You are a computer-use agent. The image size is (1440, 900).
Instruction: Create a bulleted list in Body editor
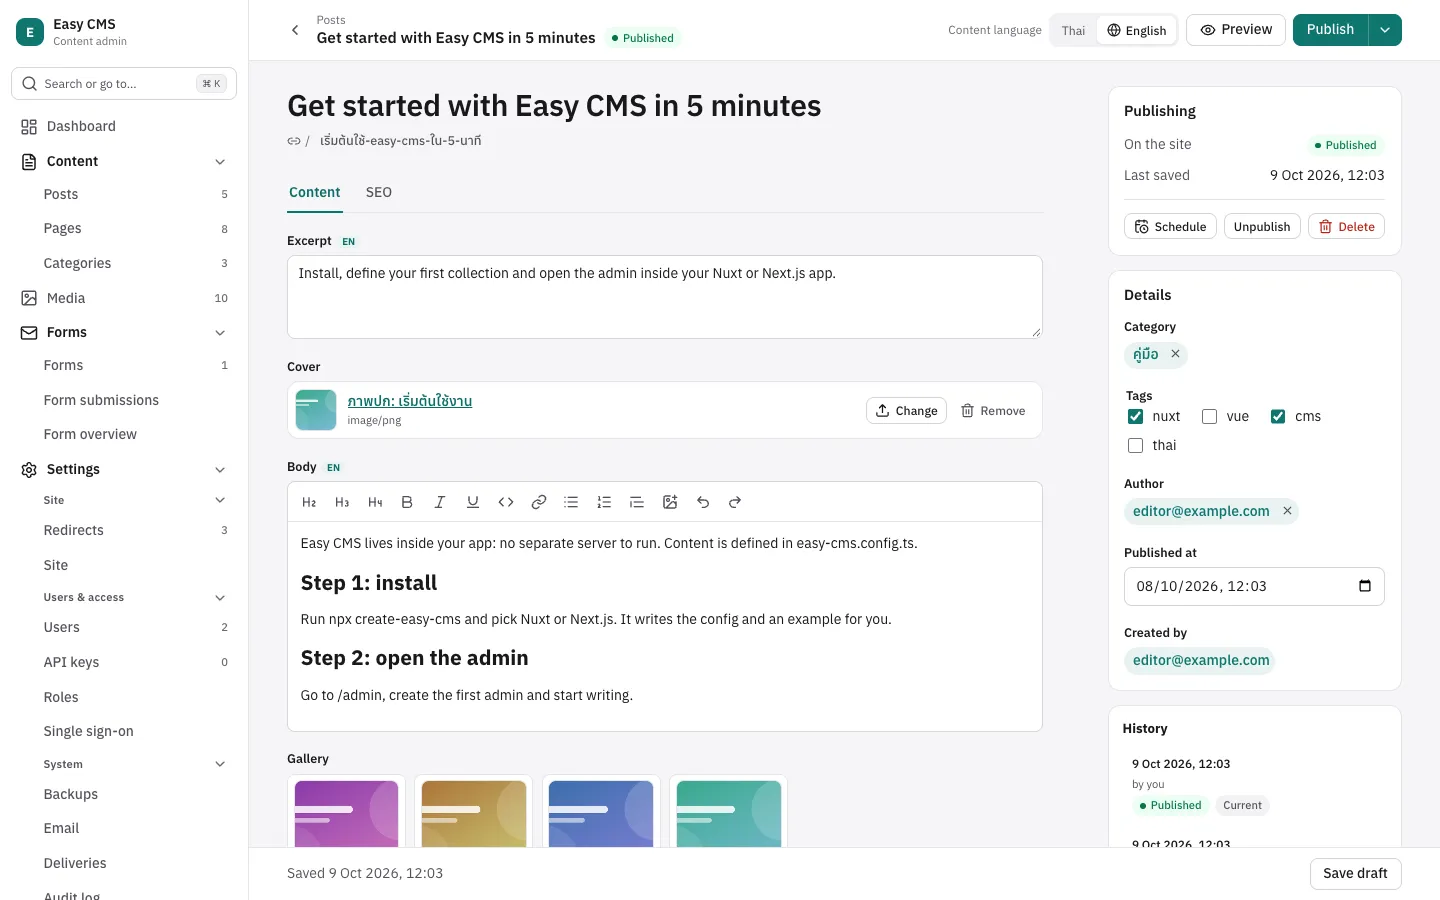(571, 502)
